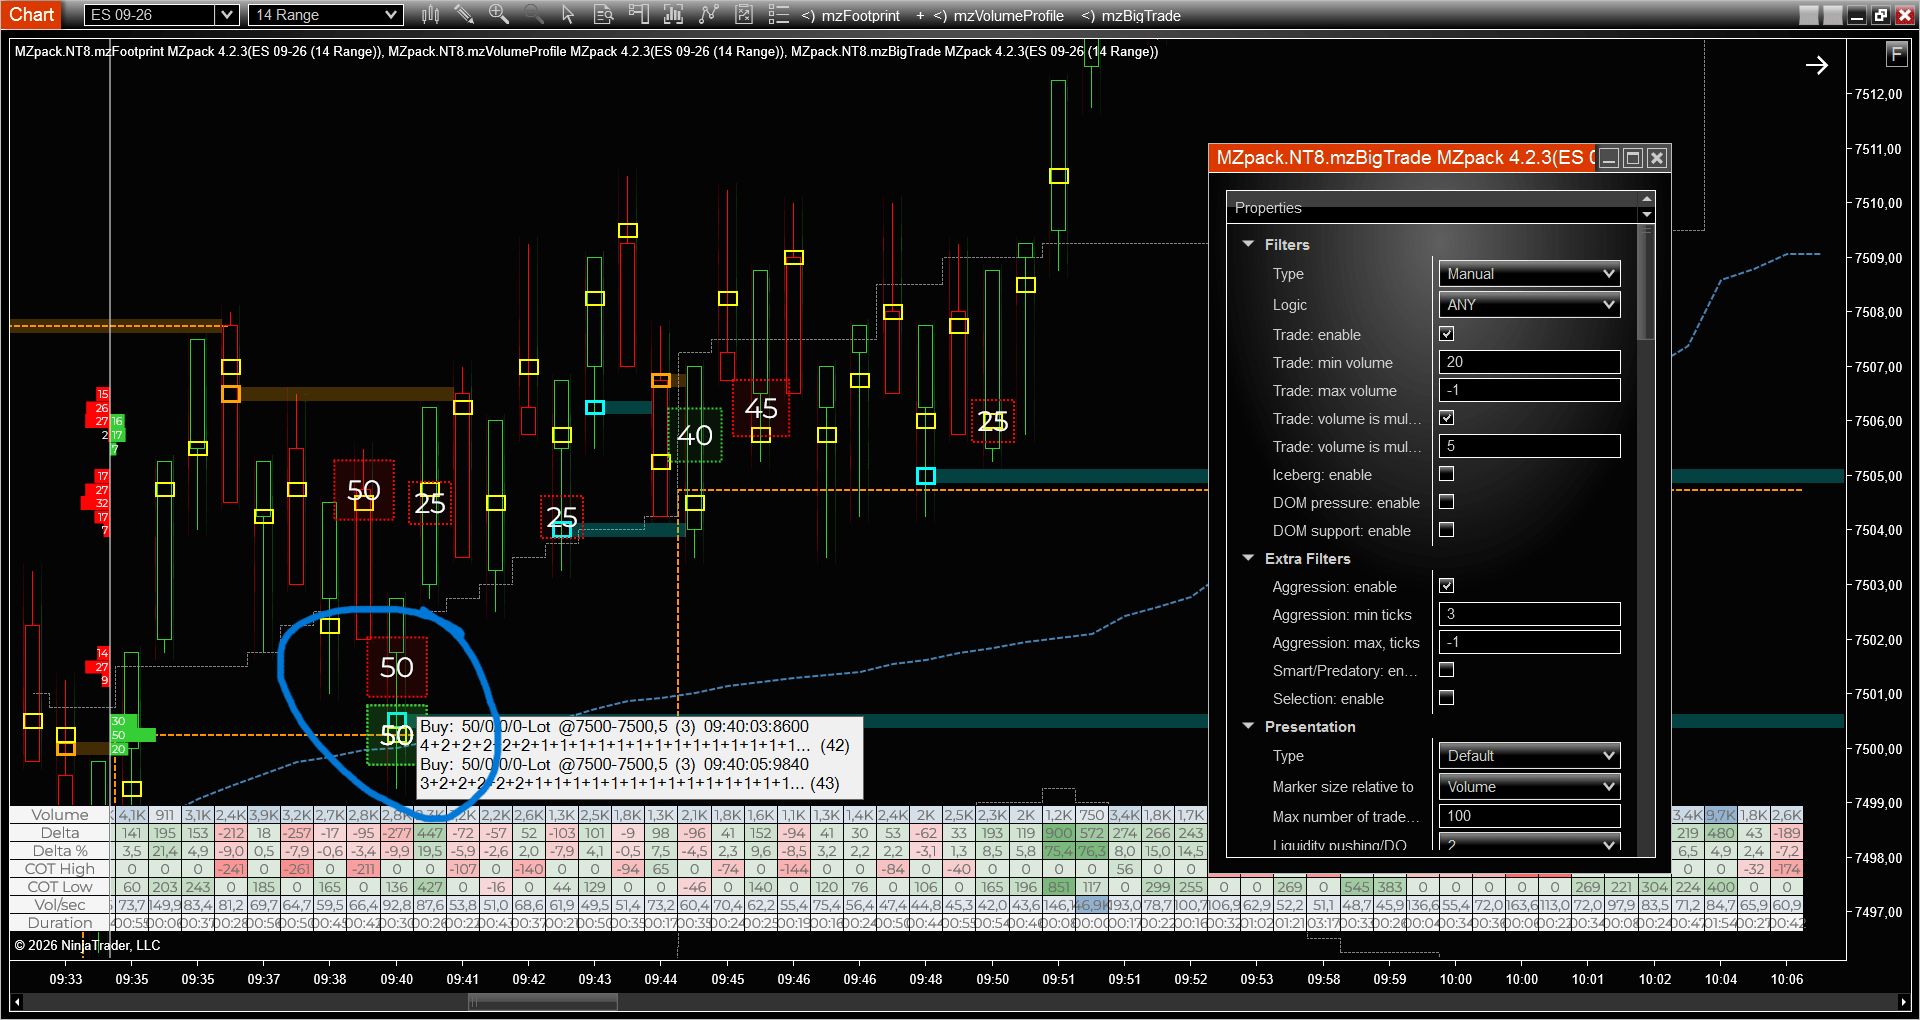
Task: Click the Delta % row label
Action: pos(60,851)
